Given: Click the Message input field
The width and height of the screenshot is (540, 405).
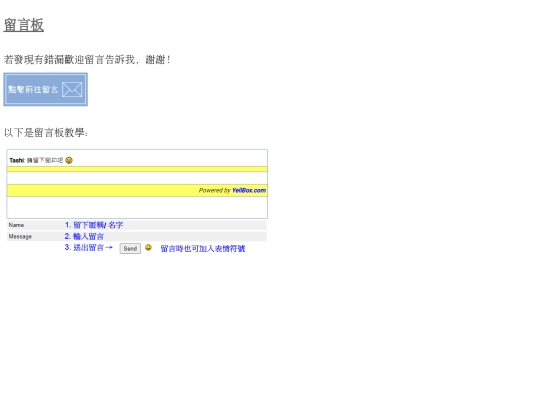Looking at the screenshot, I should (x=137, y=237).
